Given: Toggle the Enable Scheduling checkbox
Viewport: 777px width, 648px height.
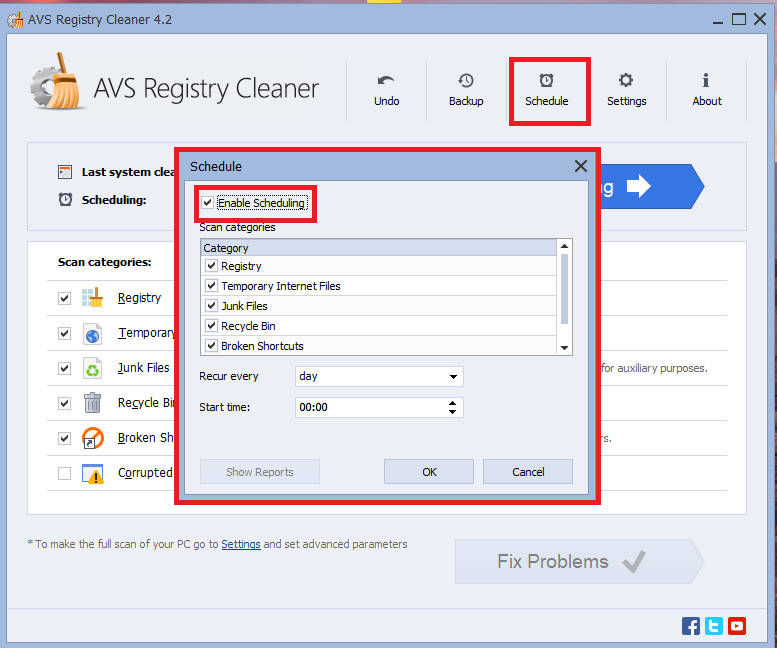Looking at the screenshot, I should 208,203.
